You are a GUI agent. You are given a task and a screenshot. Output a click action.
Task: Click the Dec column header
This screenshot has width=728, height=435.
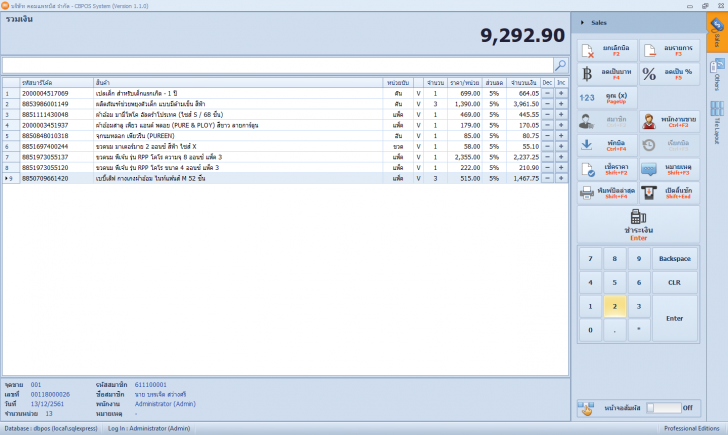547,83
